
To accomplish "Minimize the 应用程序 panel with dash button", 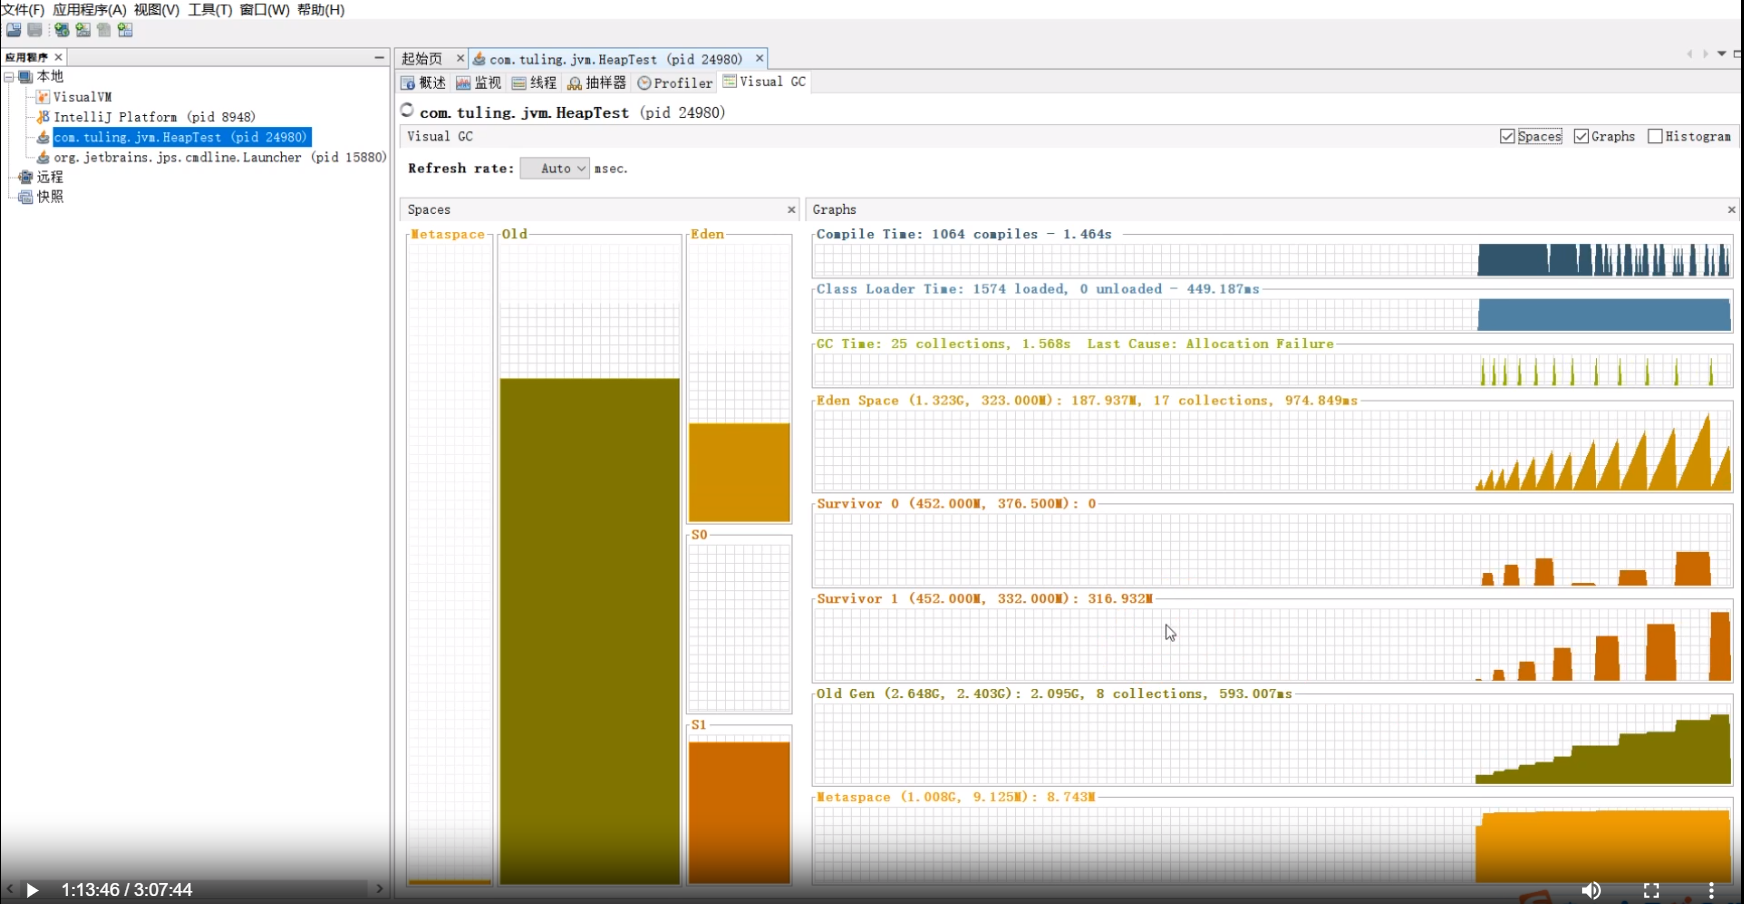I will pyautogui.click(x=379, y=57).
